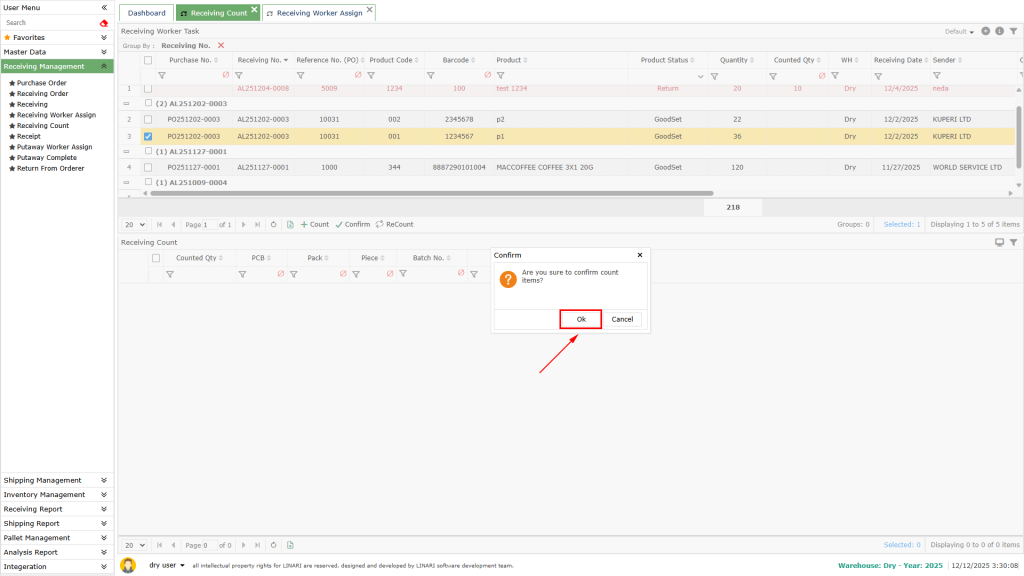Click the sidebar Search input field
The width and height of the screenshot is (1024, 576).
coord(48,22)
